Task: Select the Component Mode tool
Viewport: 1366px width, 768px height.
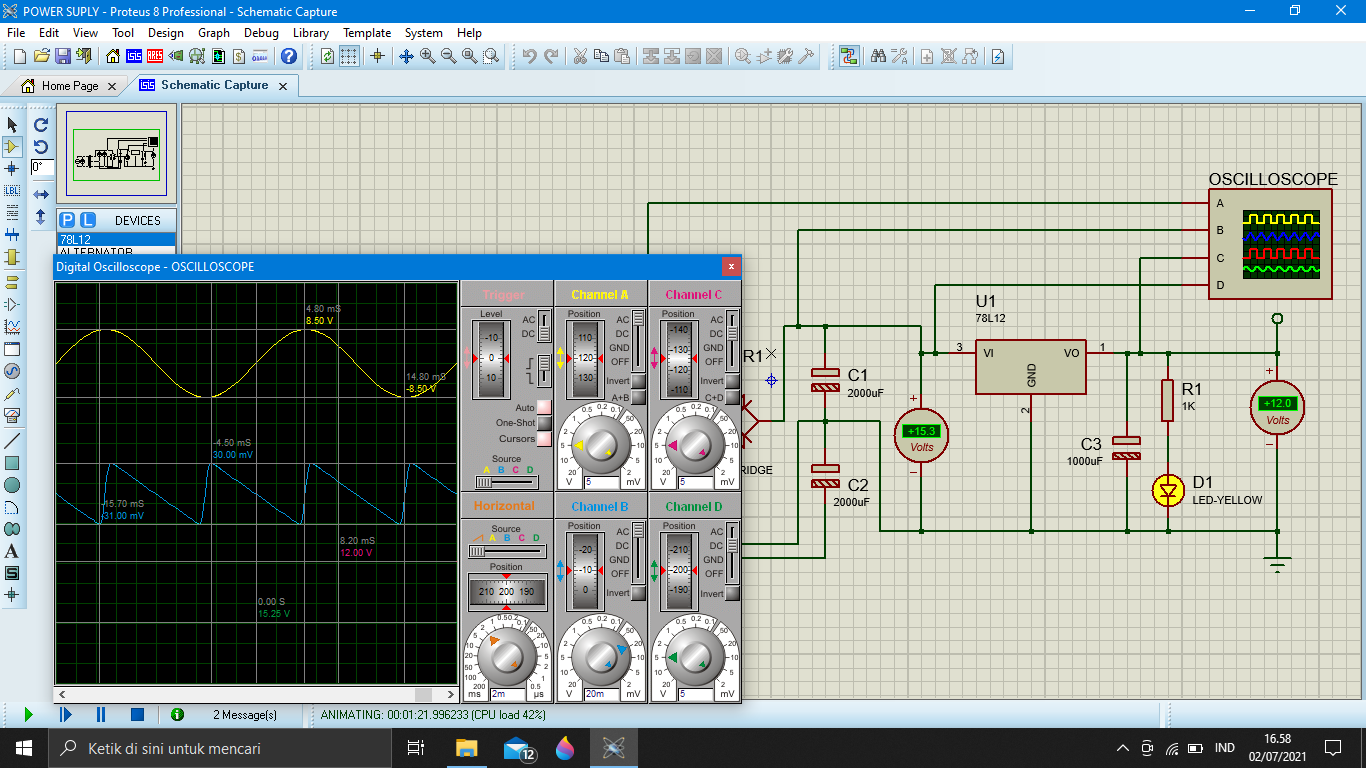Action: (x=12, y=146)
